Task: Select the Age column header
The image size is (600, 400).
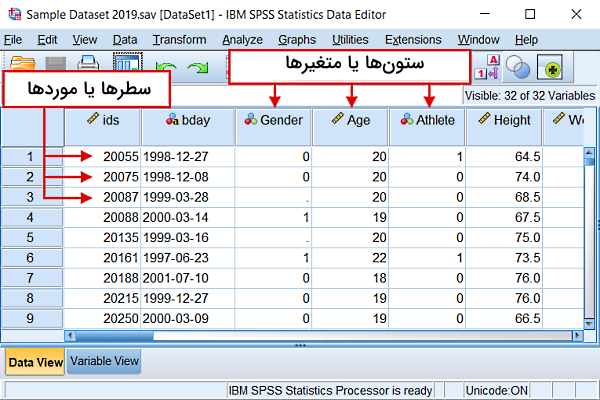Action: [351, 127]
